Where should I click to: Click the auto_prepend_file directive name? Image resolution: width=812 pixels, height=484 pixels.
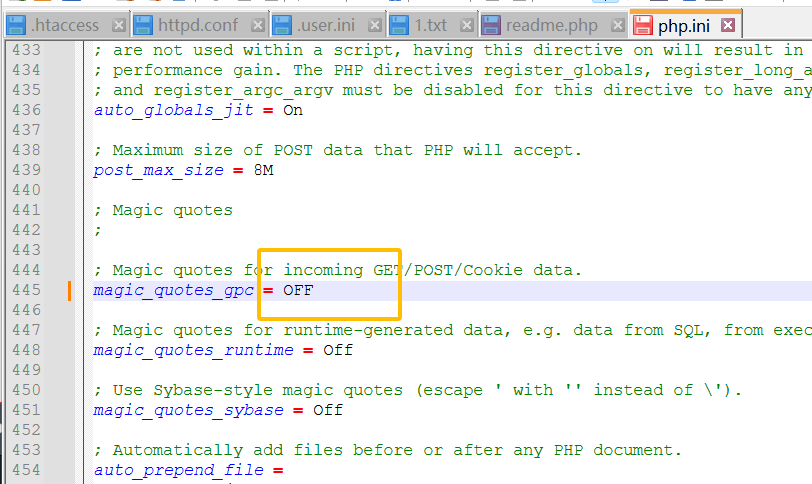click(179, 471)
